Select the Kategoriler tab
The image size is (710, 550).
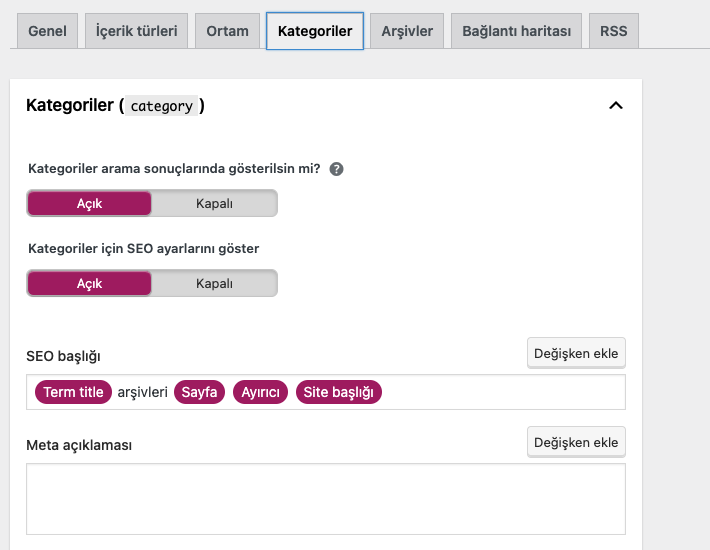(315, 31)
